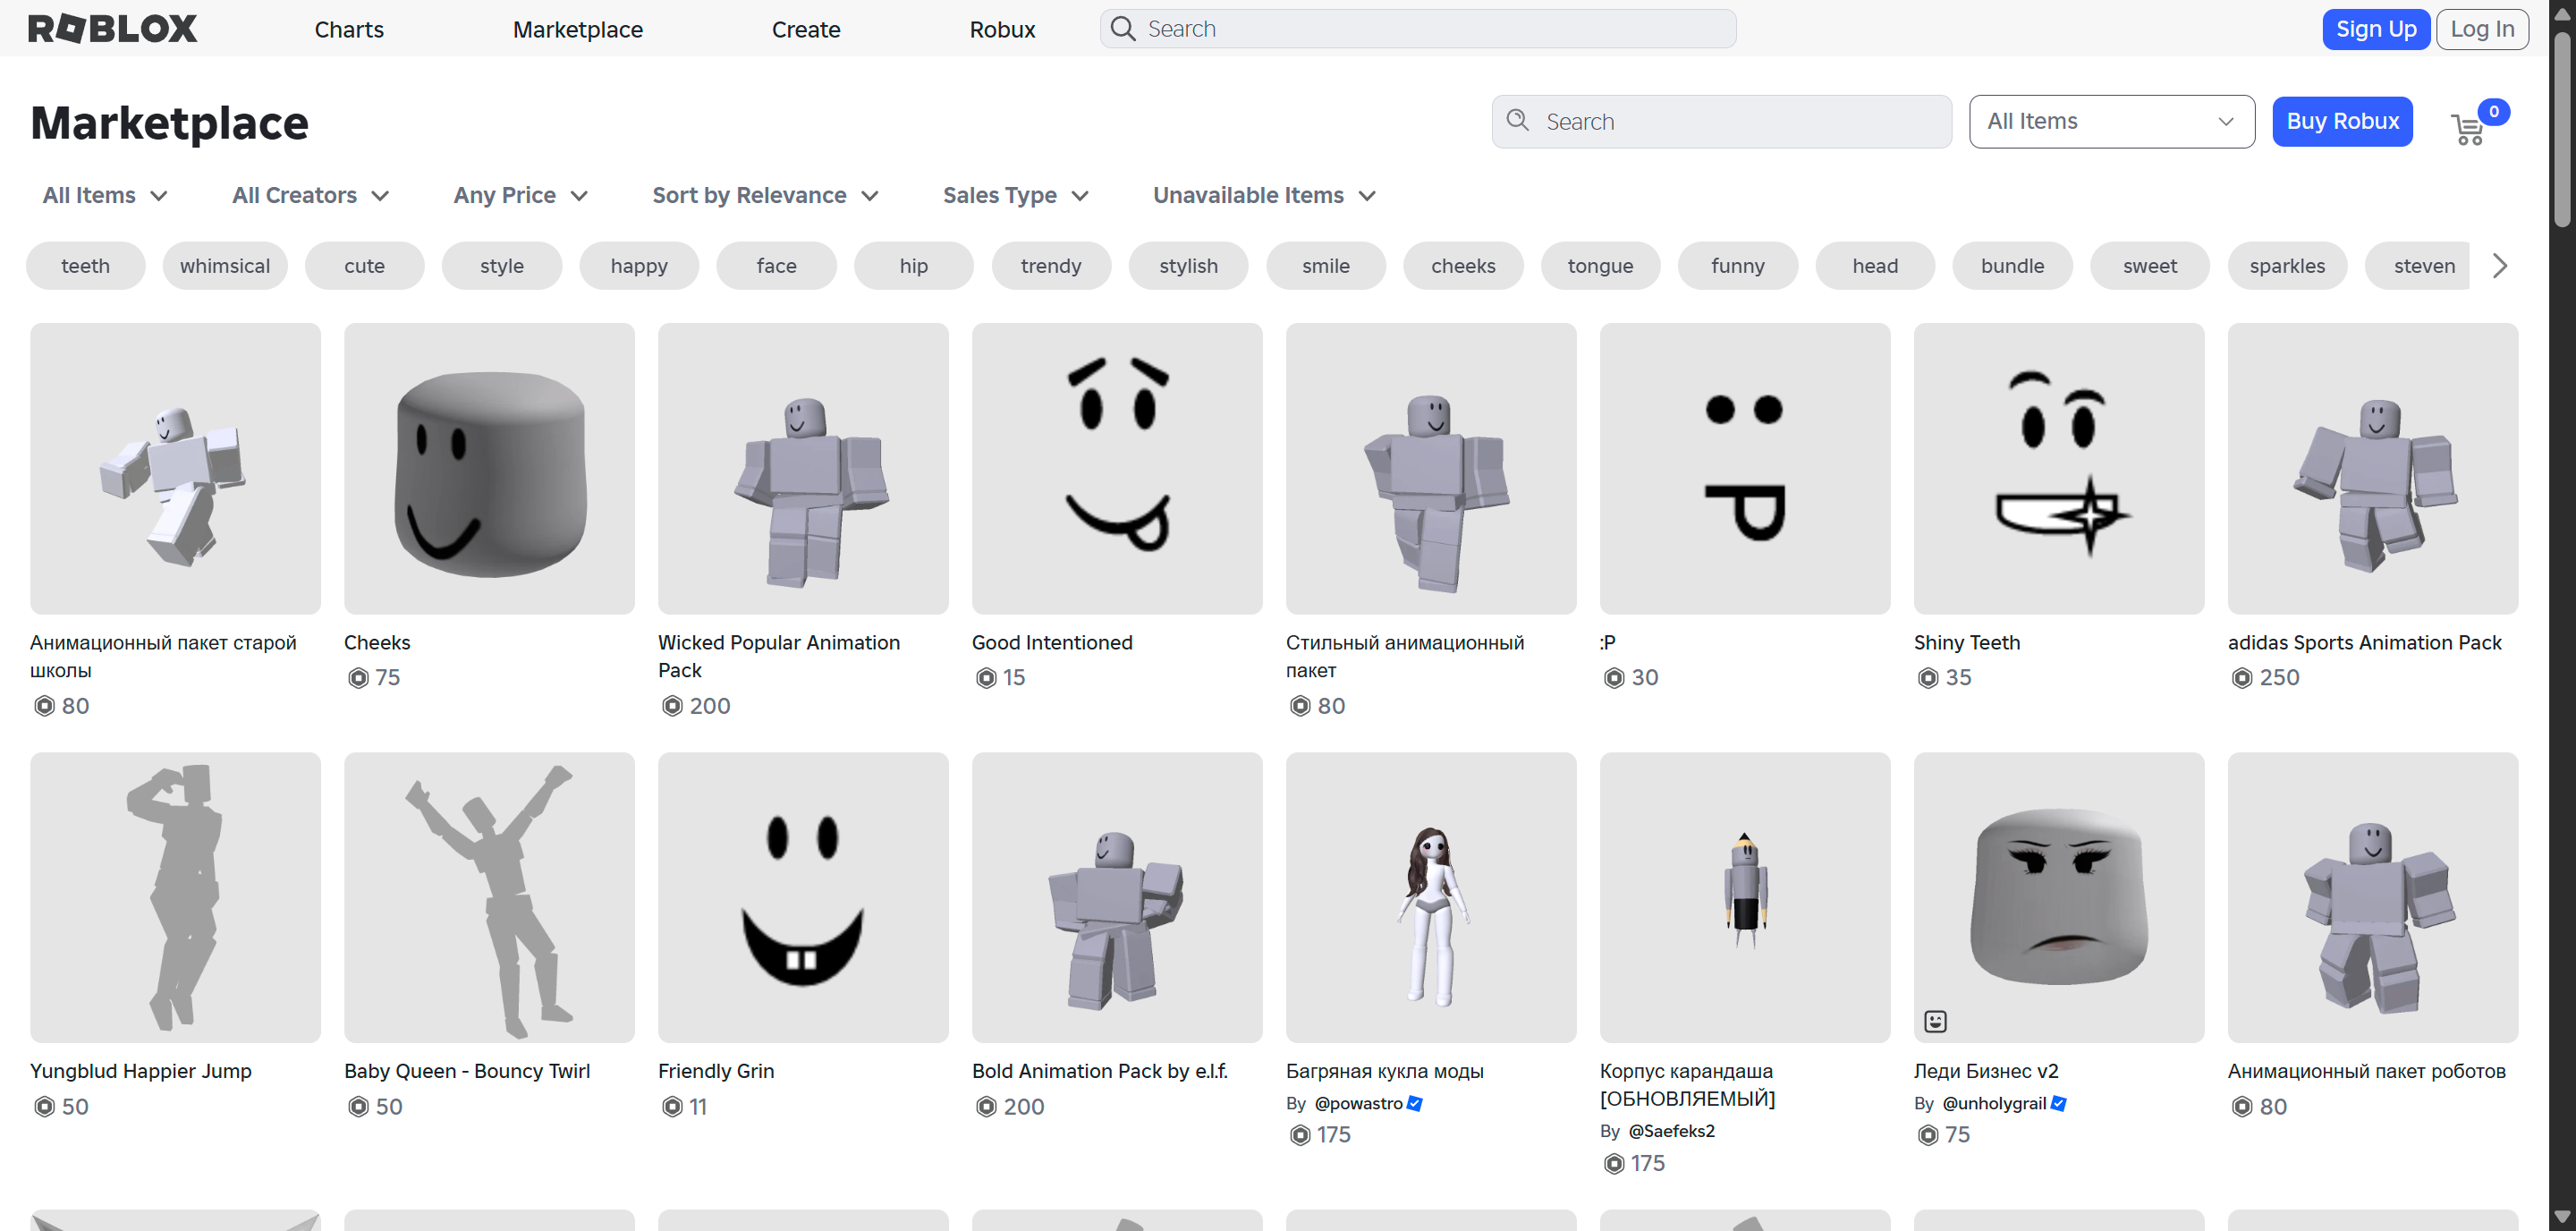The height and width of the screenshot is (1231, 2576).
Task: Select the teeth tag chip
Action: [86, 266]
